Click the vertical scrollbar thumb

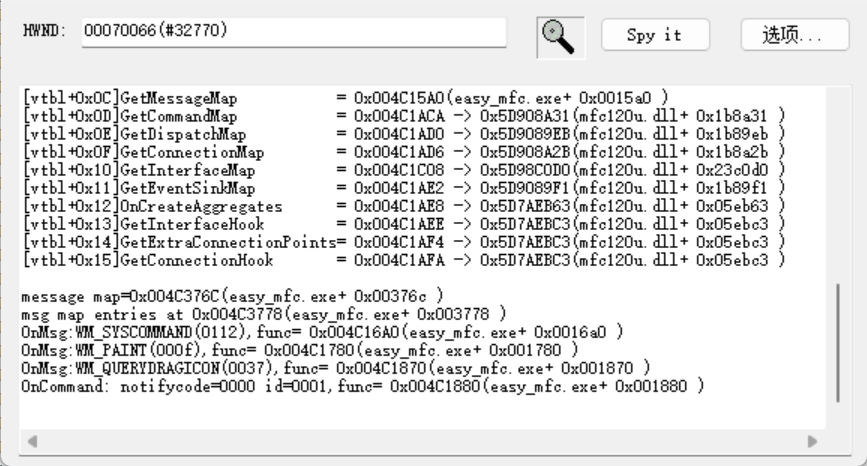coord(838,343)
